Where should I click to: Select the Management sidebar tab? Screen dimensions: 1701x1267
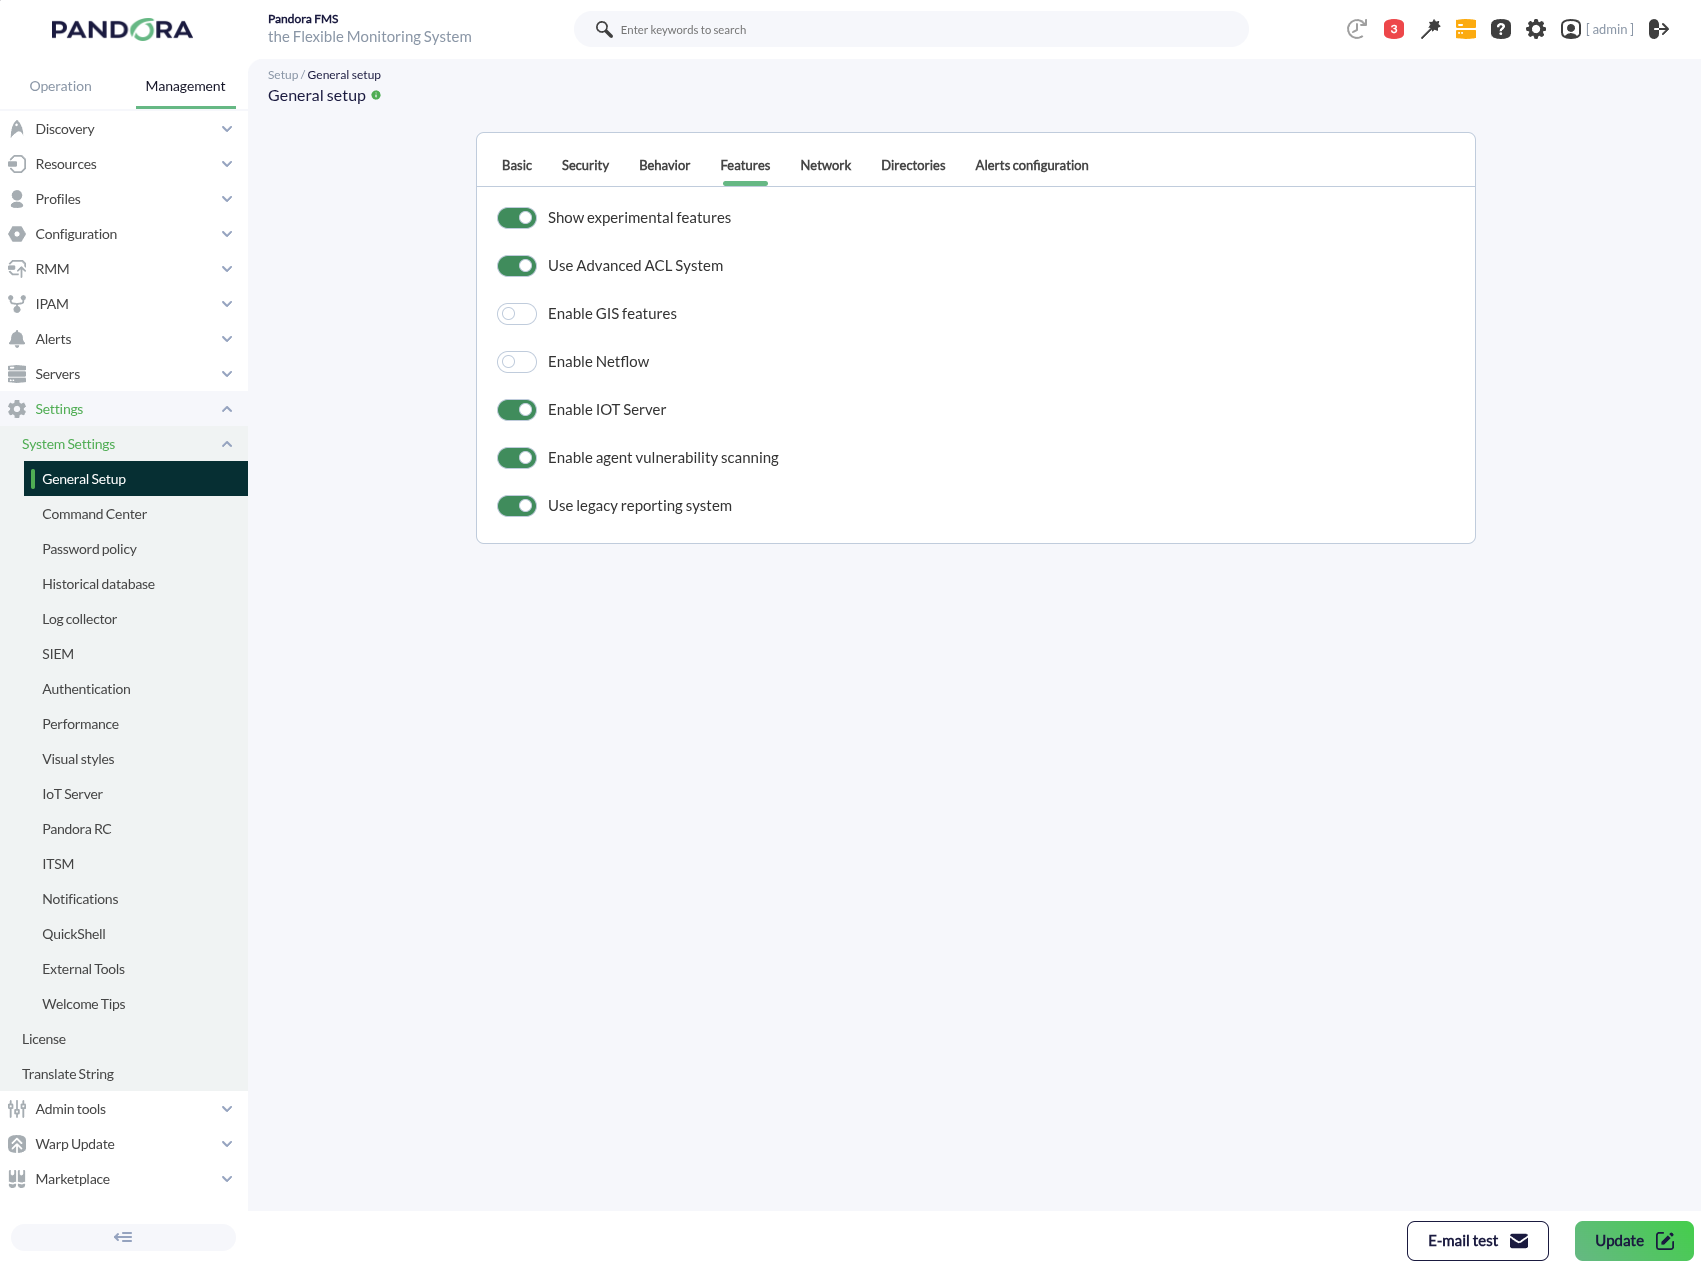pyautogui.click(x=186, y=87)
